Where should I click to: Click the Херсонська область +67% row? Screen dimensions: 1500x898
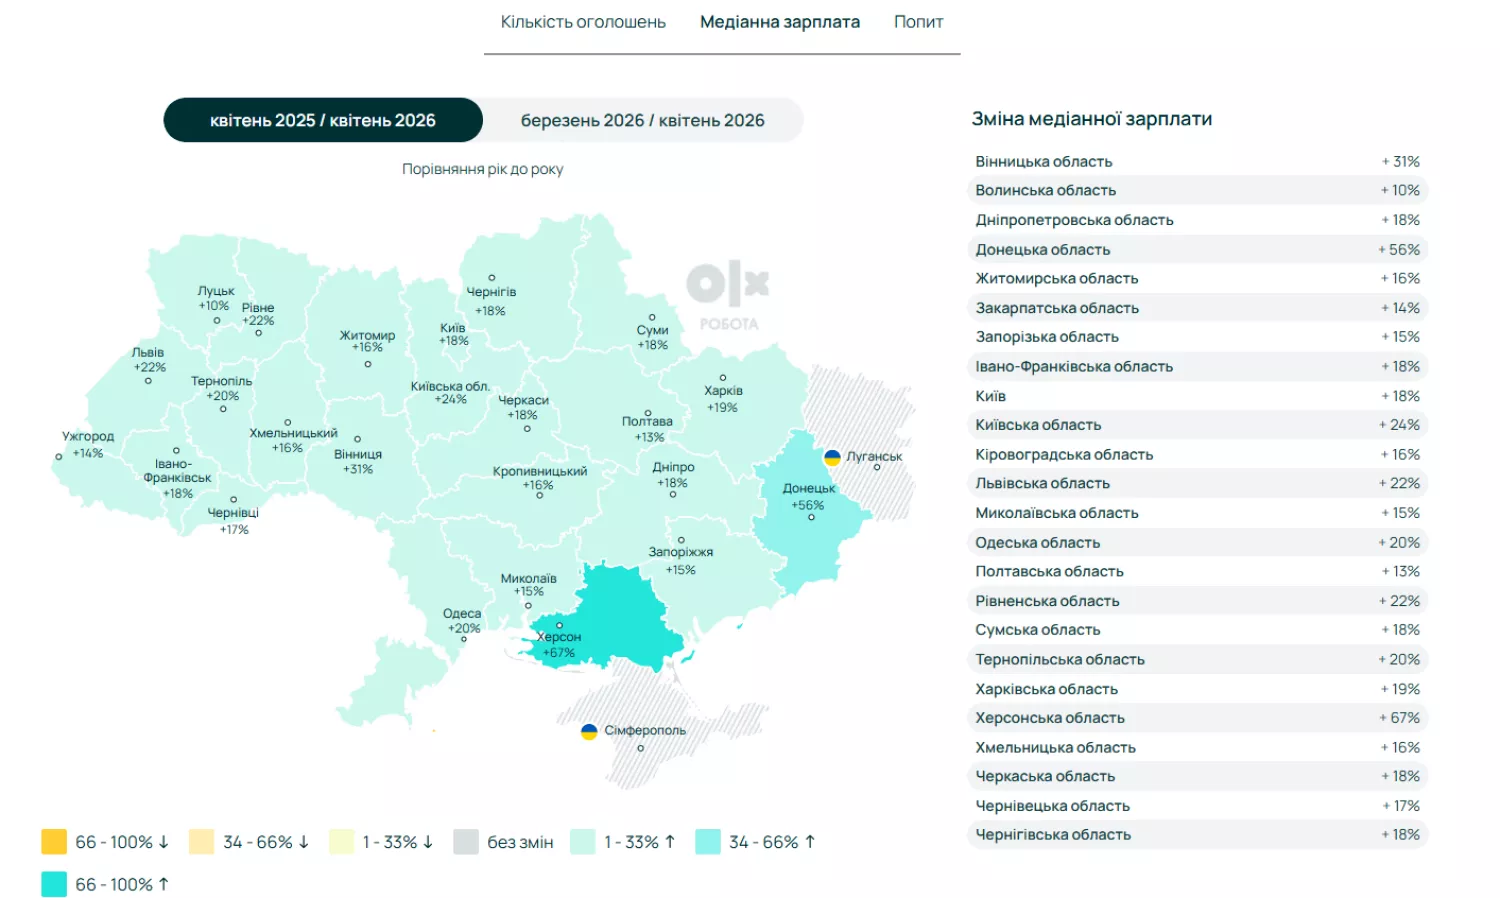[x=1197, y=718]
